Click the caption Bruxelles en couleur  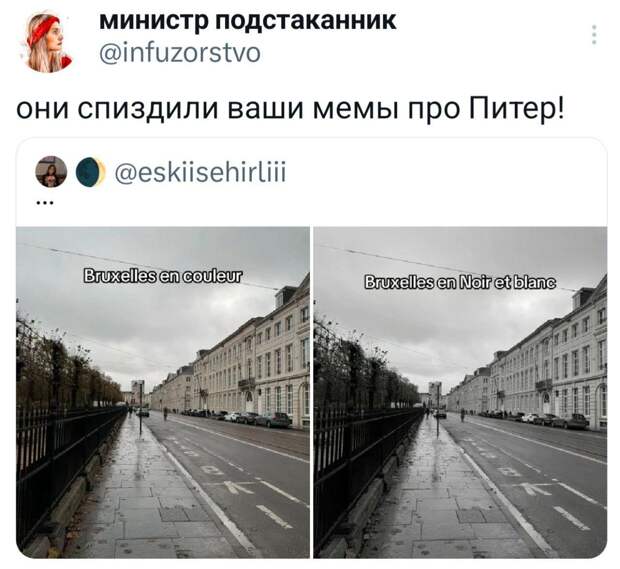162,276
